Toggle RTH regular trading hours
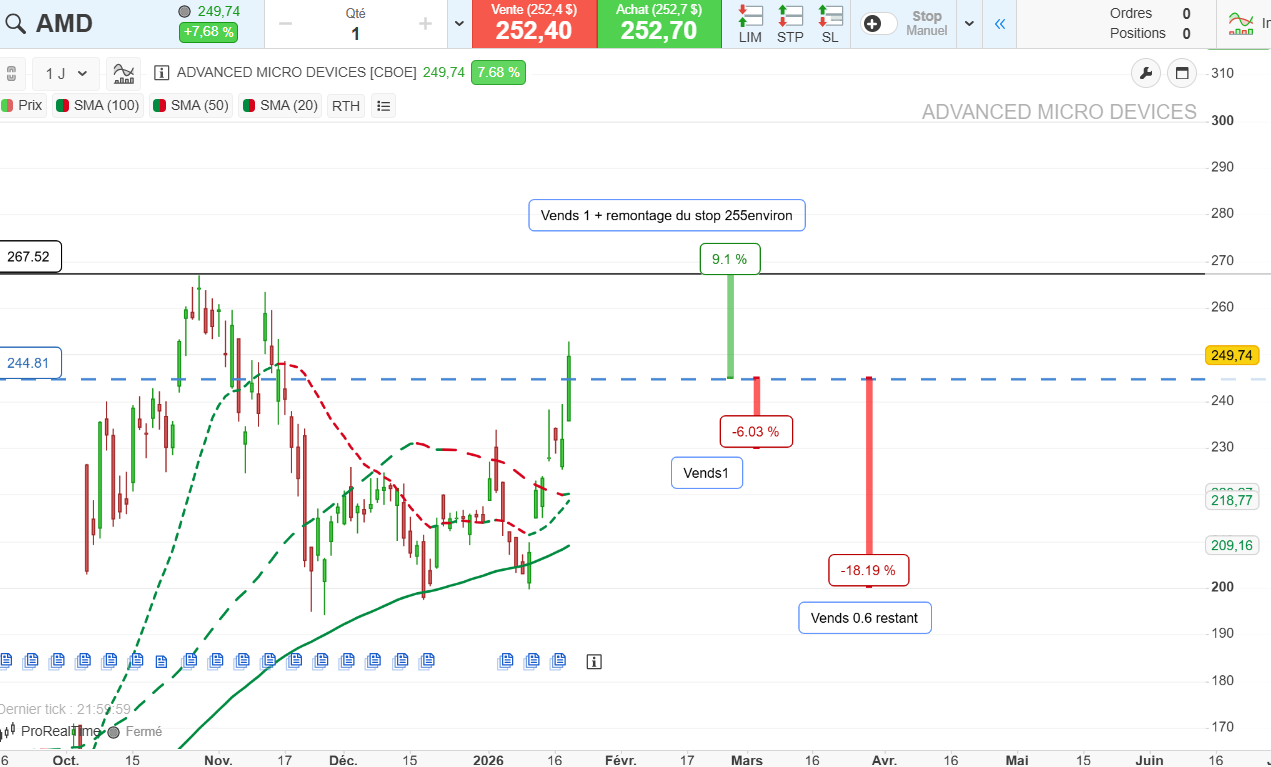Screen dimensions: 1271x767 pos(346,105)
